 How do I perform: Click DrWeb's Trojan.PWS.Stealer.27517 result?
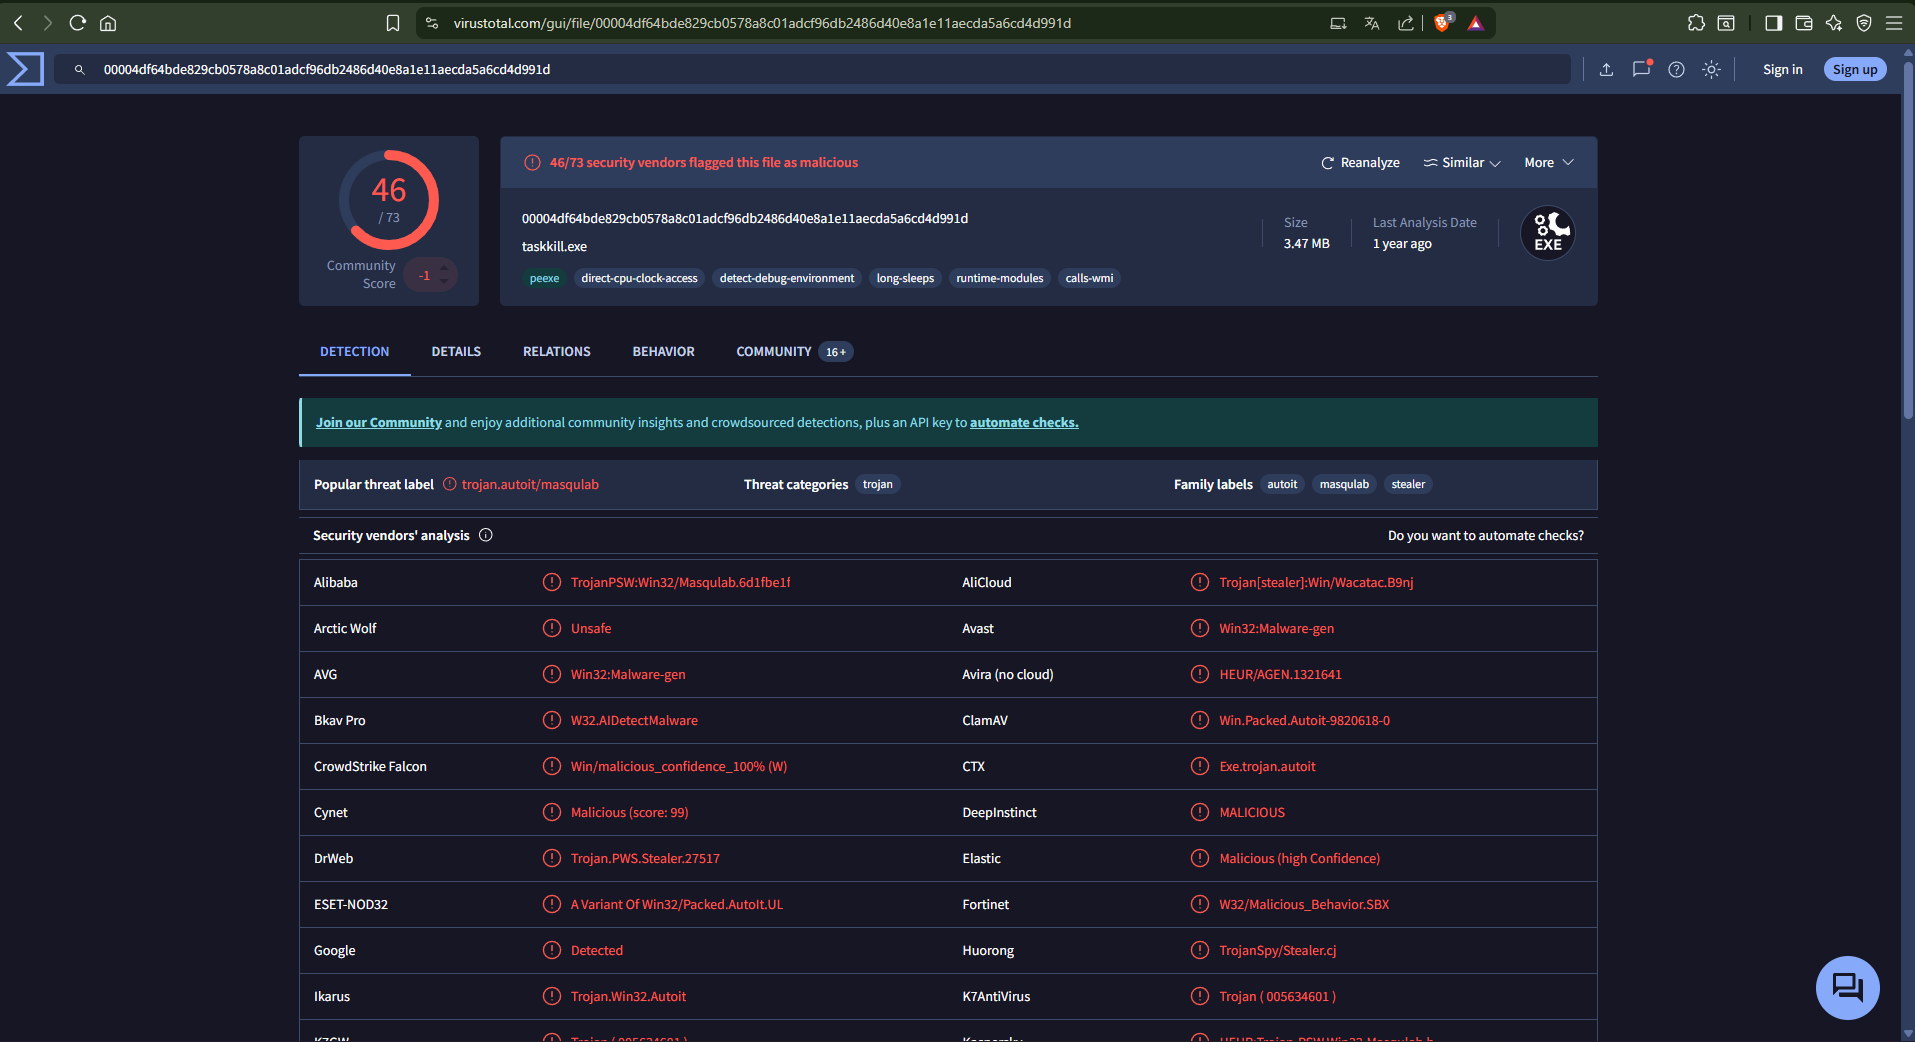pyautogui.click(x=645, y=858)
